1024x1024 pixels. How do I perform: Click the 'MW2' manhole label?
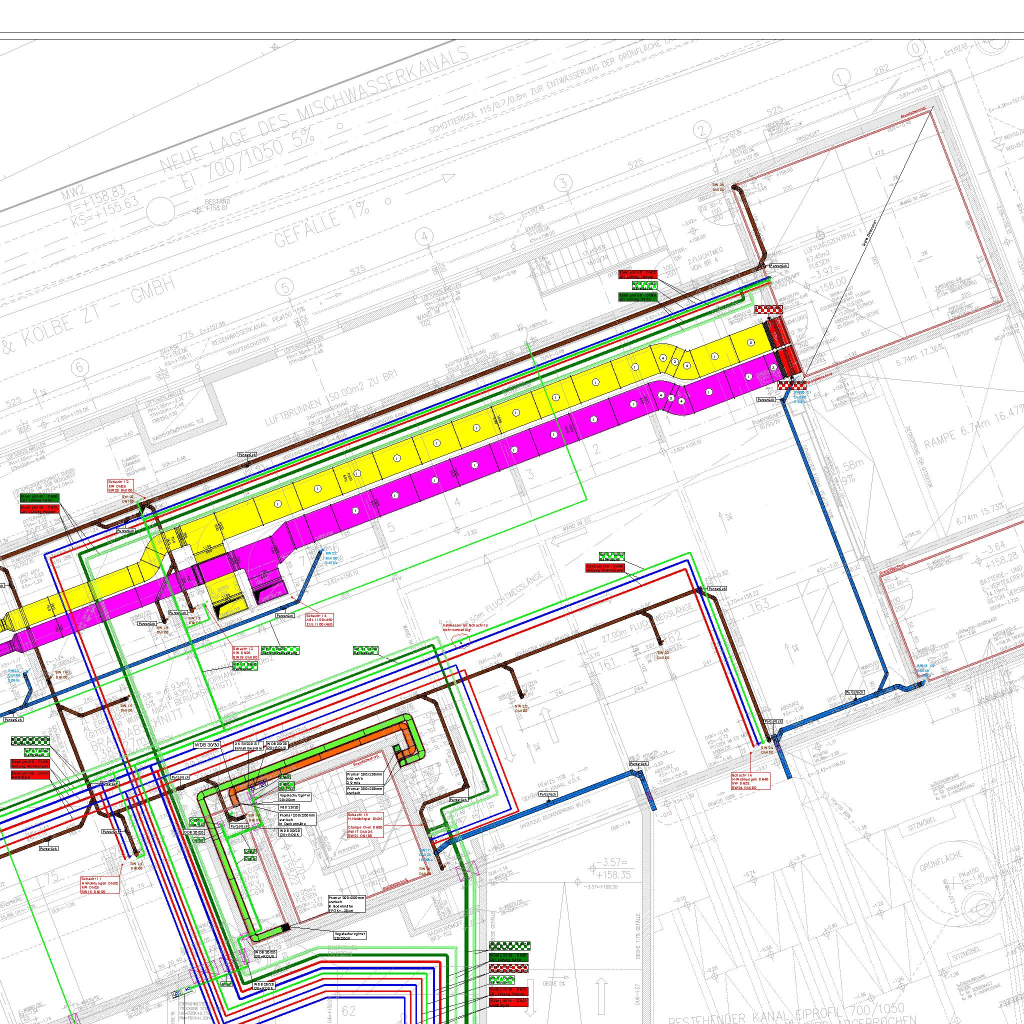pyautogui.click(x=74, y=193)
